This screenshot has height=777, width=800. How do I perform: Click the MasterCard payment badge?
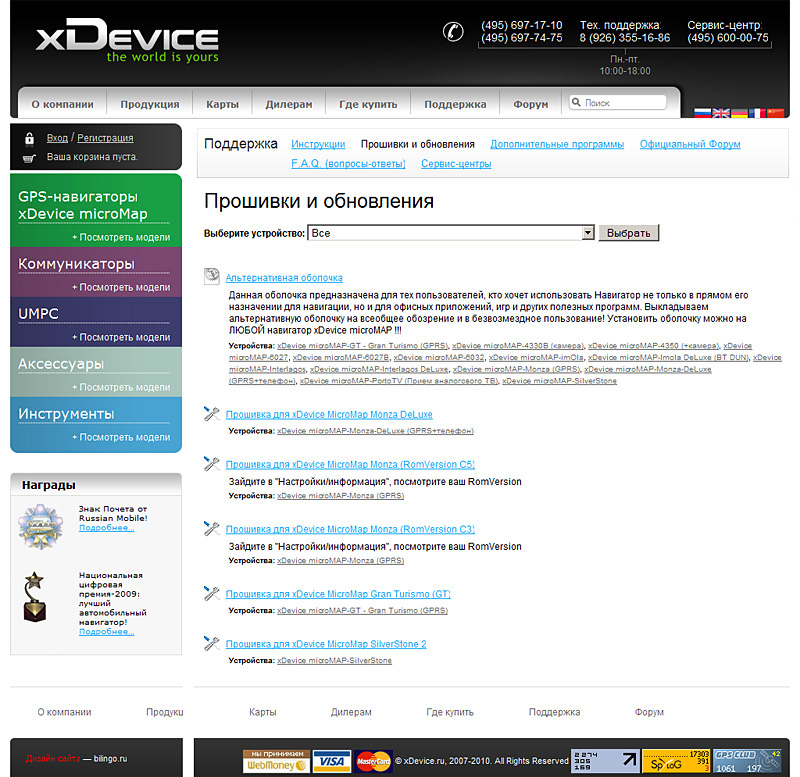(373, 761)
